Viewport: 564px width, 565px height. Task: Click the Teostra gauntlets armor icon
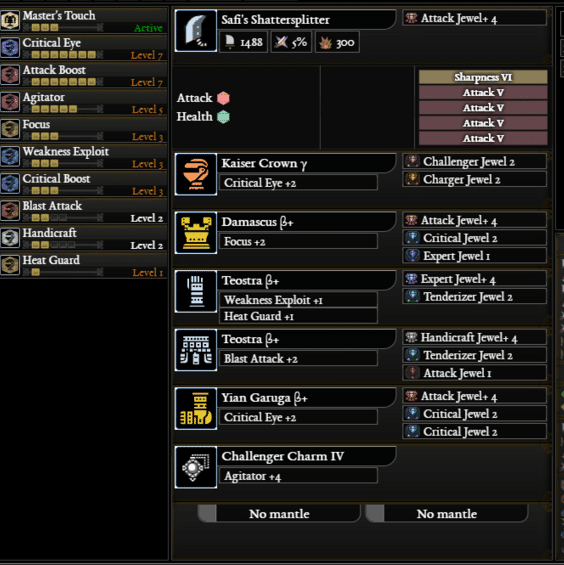[x=196, y=292]
